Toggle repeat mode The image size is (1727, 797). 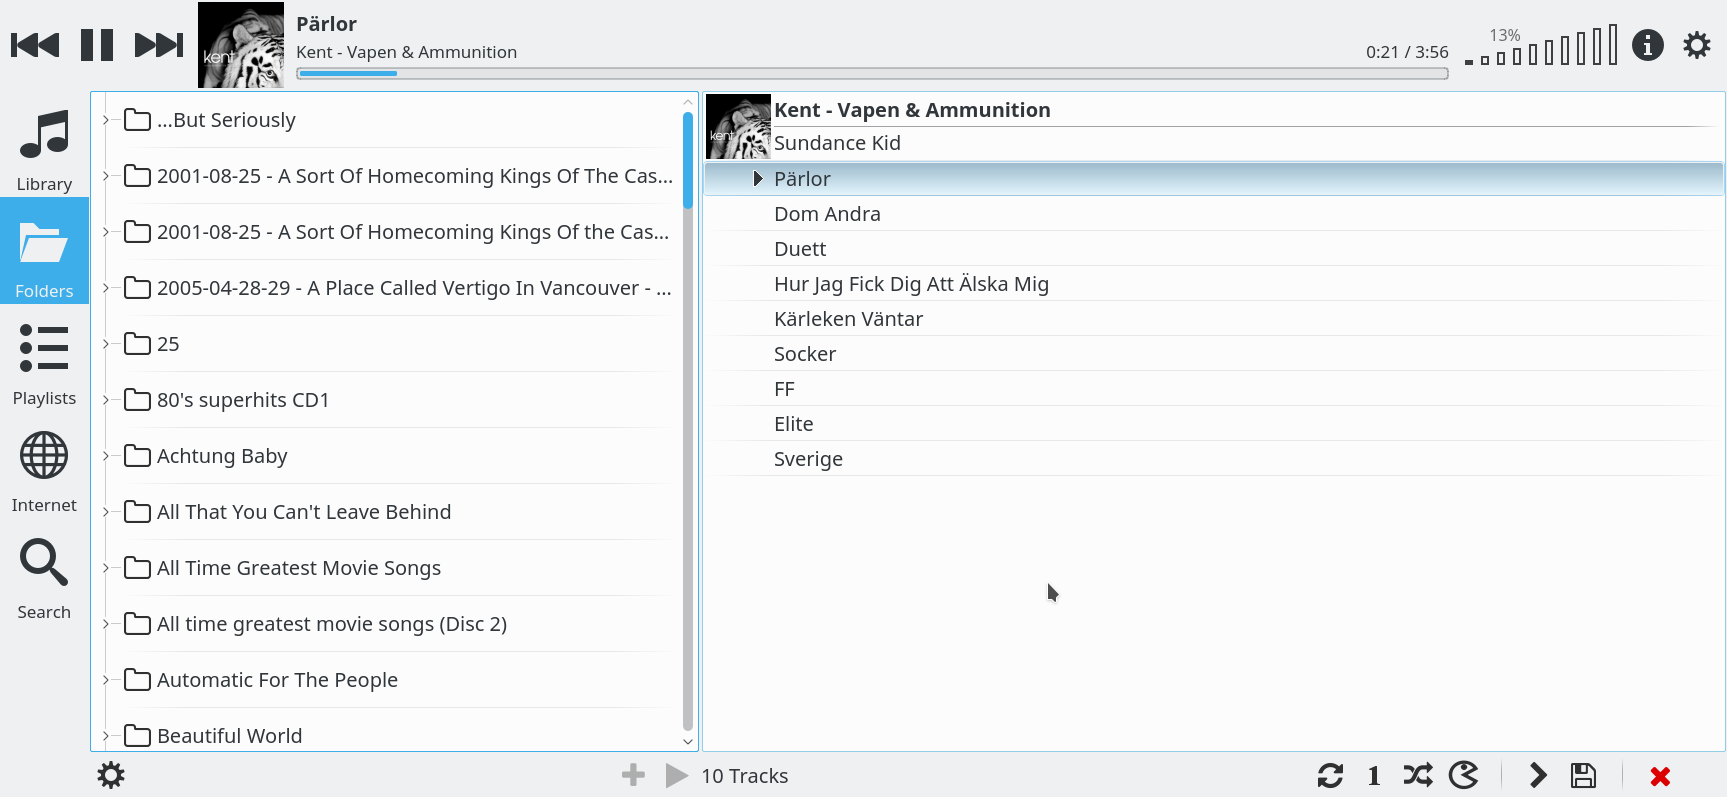(1330, 775)
